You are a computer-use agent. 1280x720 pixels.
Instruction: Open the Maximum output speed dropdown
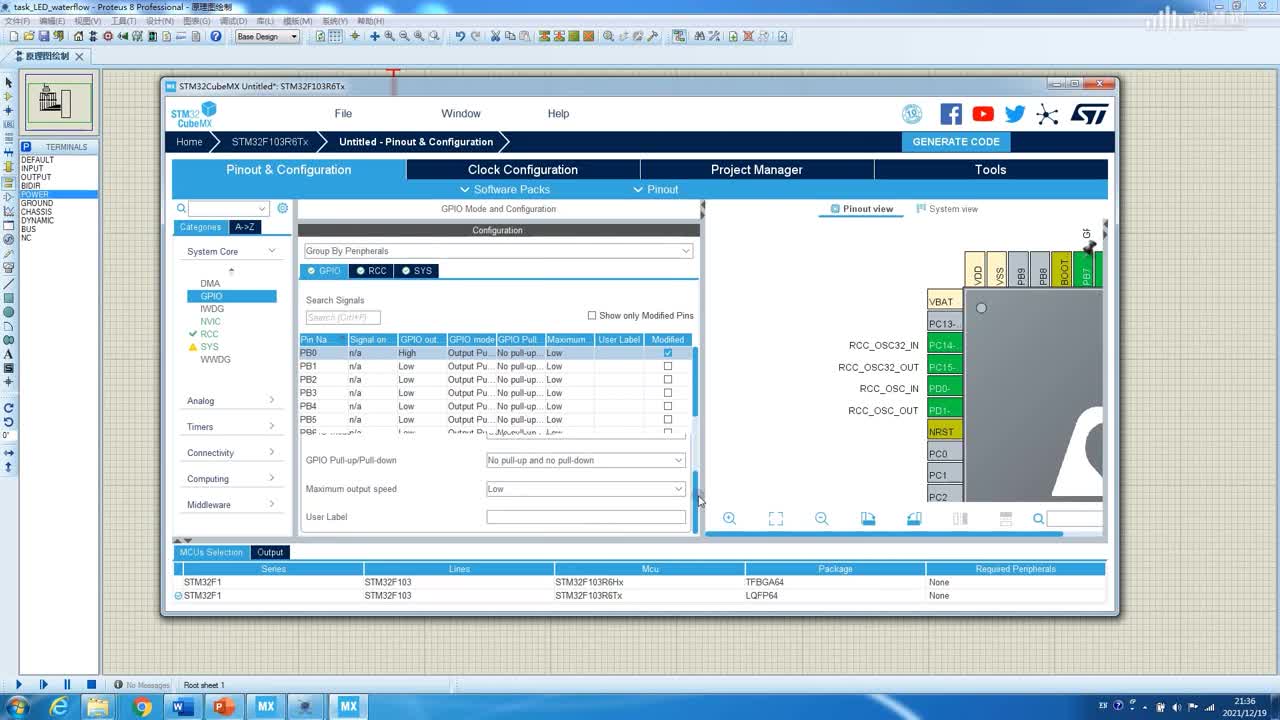tap(586, 489)
